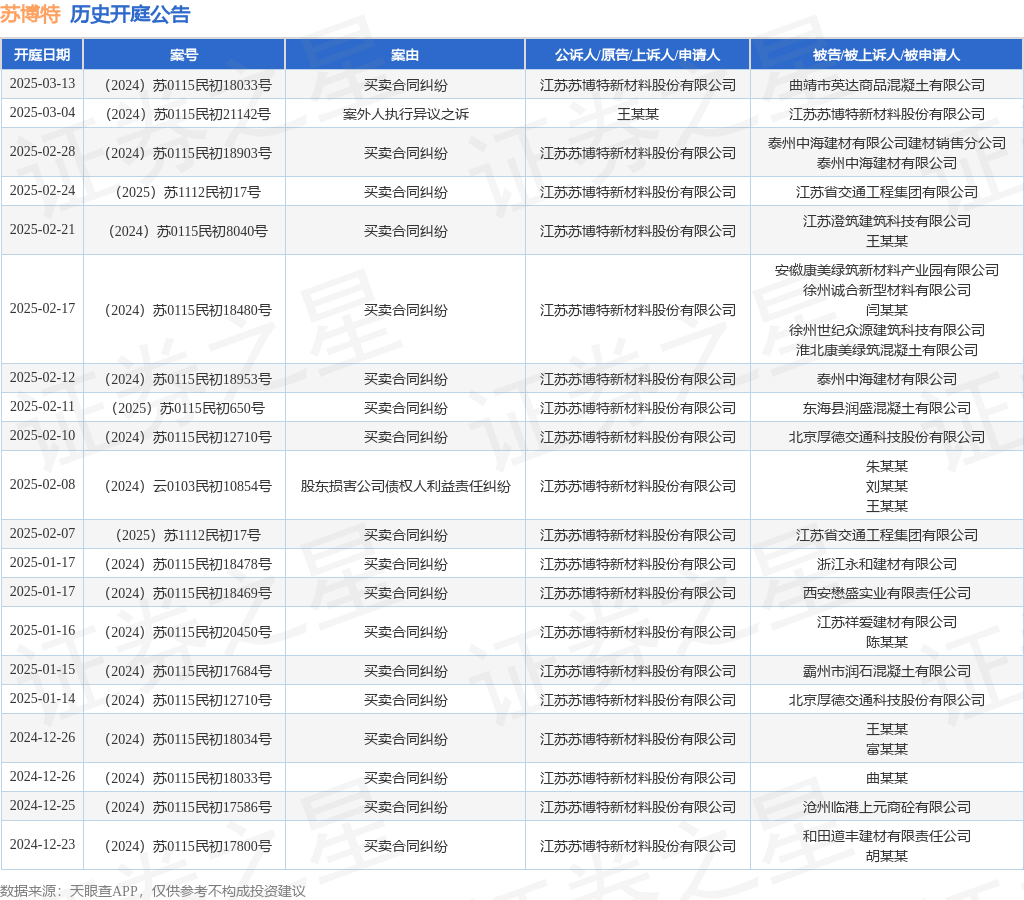Click 王某某 in the 2025-03-04 row

pos(638,114)
